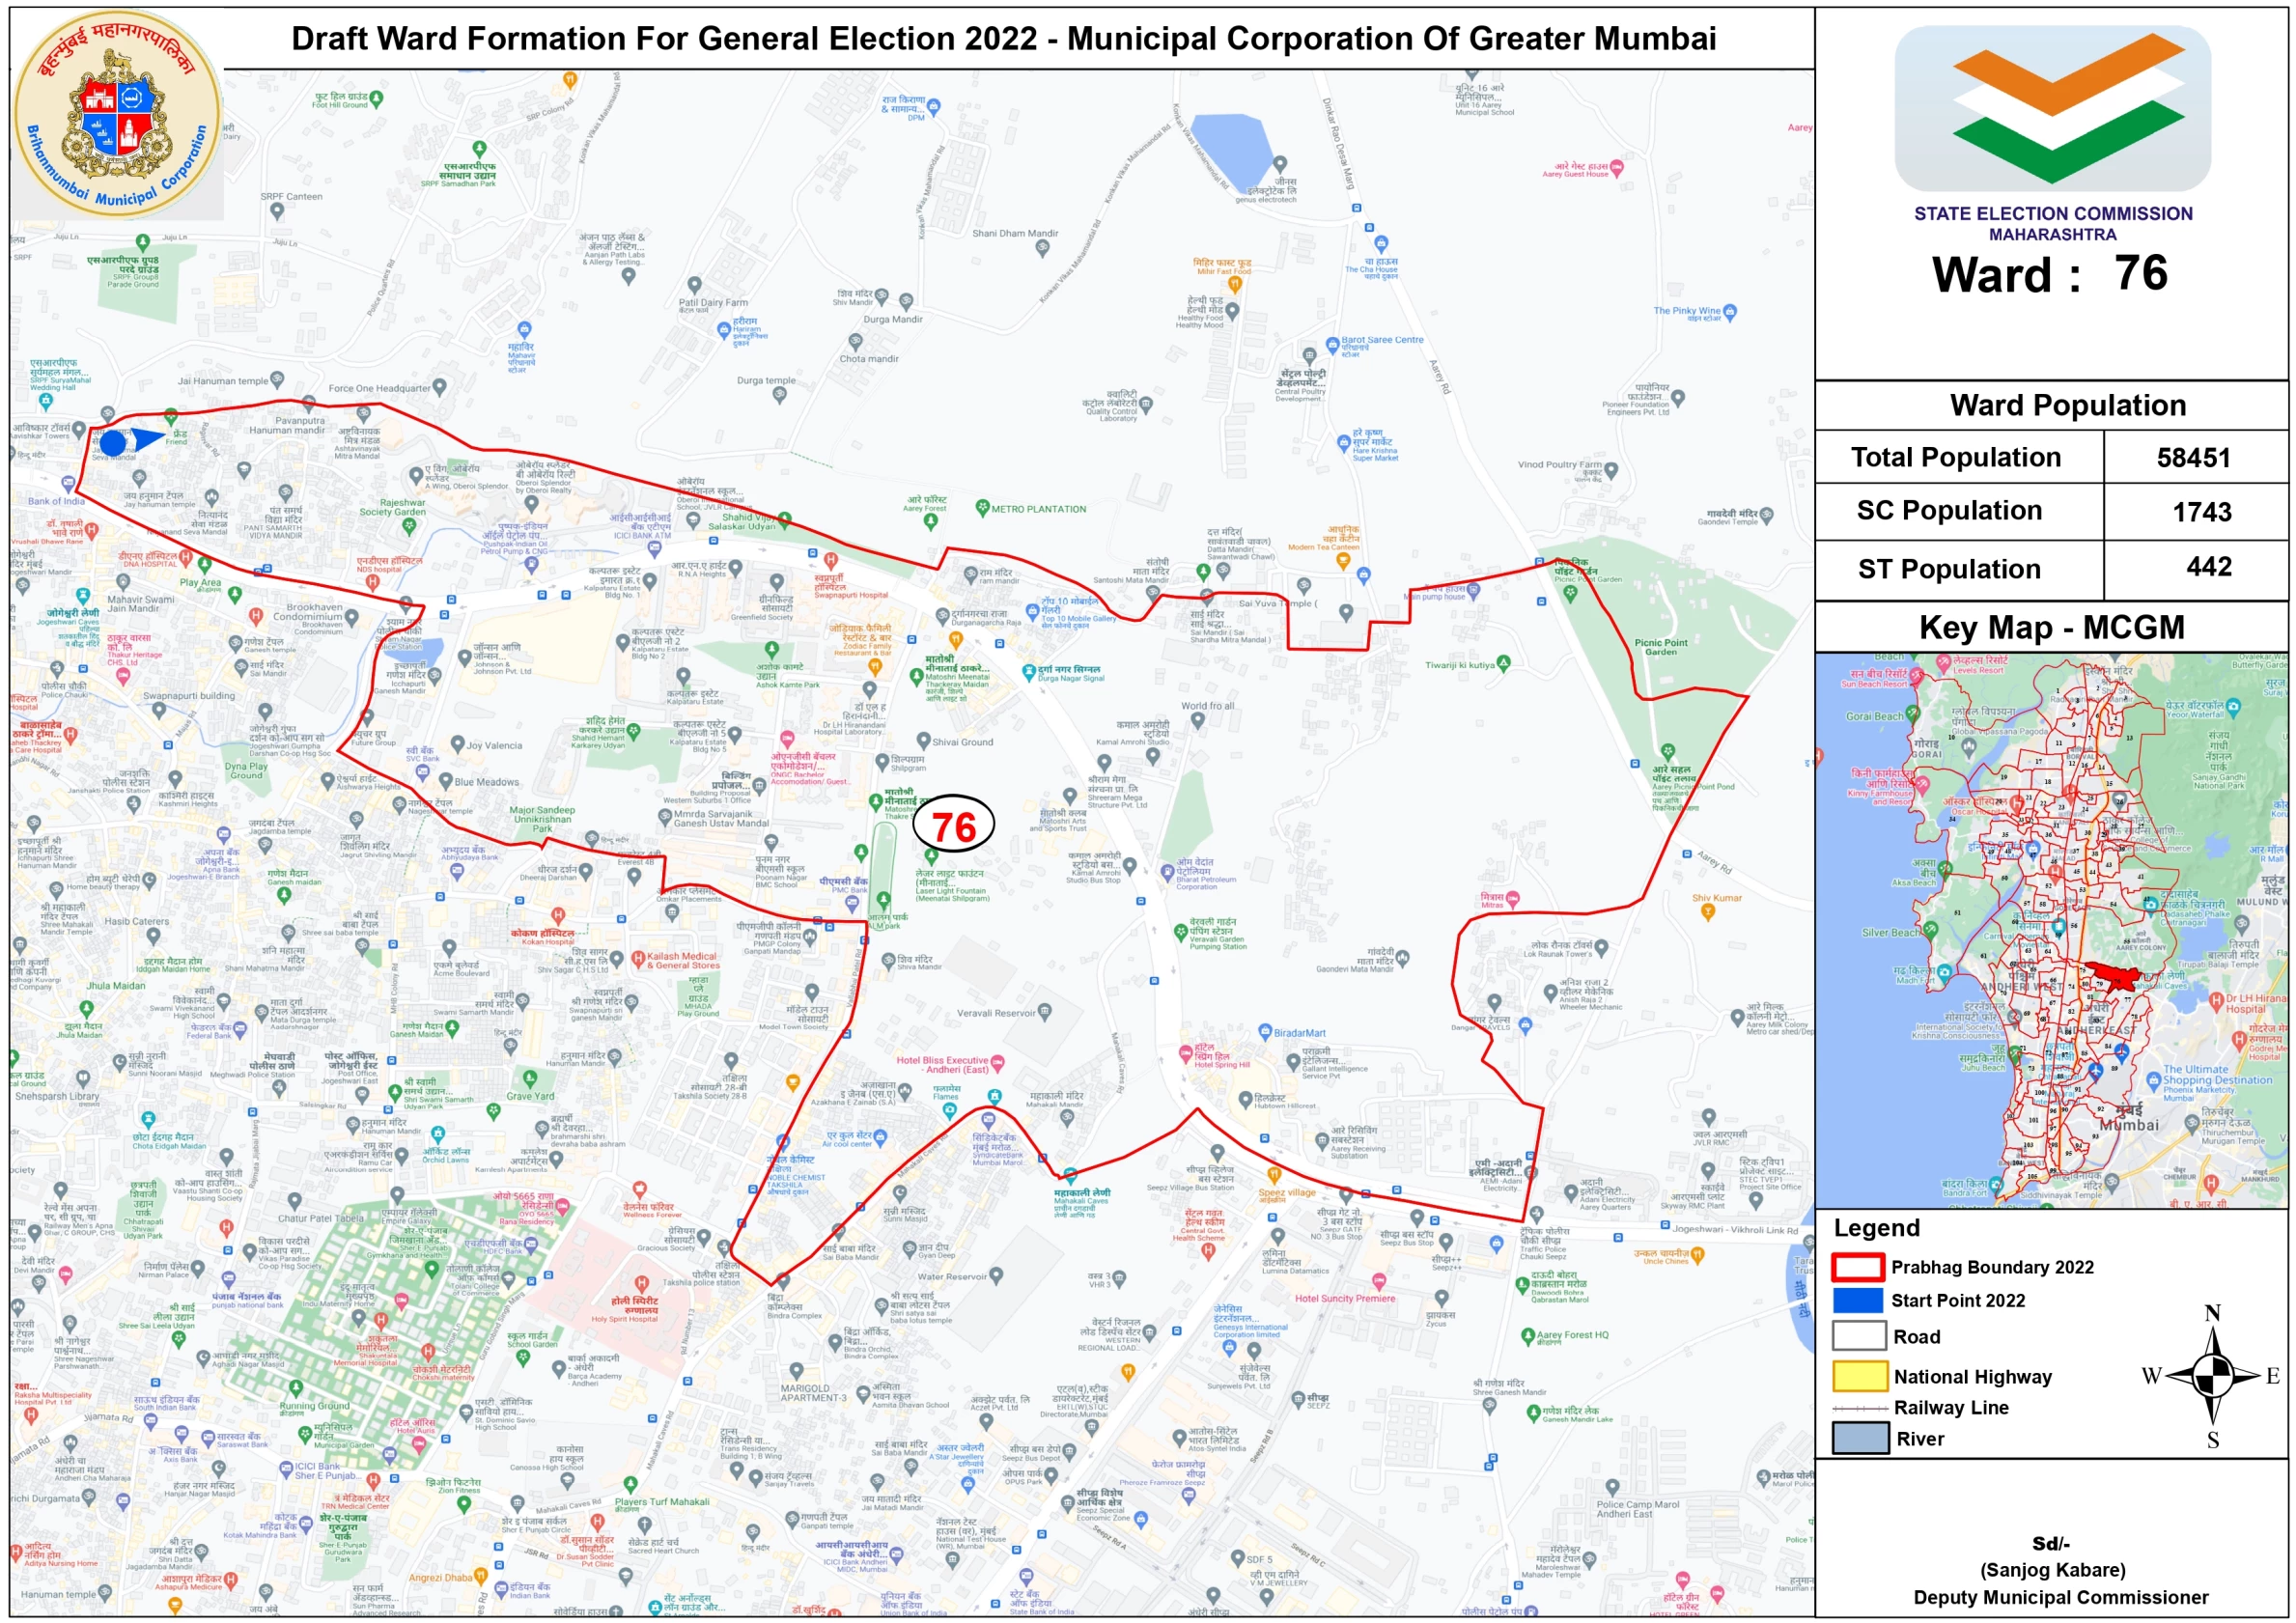Click the Hotel Bliss Executive pink pin
Viewport: 2296px width, 1623px height.
tap(997, 1064)
